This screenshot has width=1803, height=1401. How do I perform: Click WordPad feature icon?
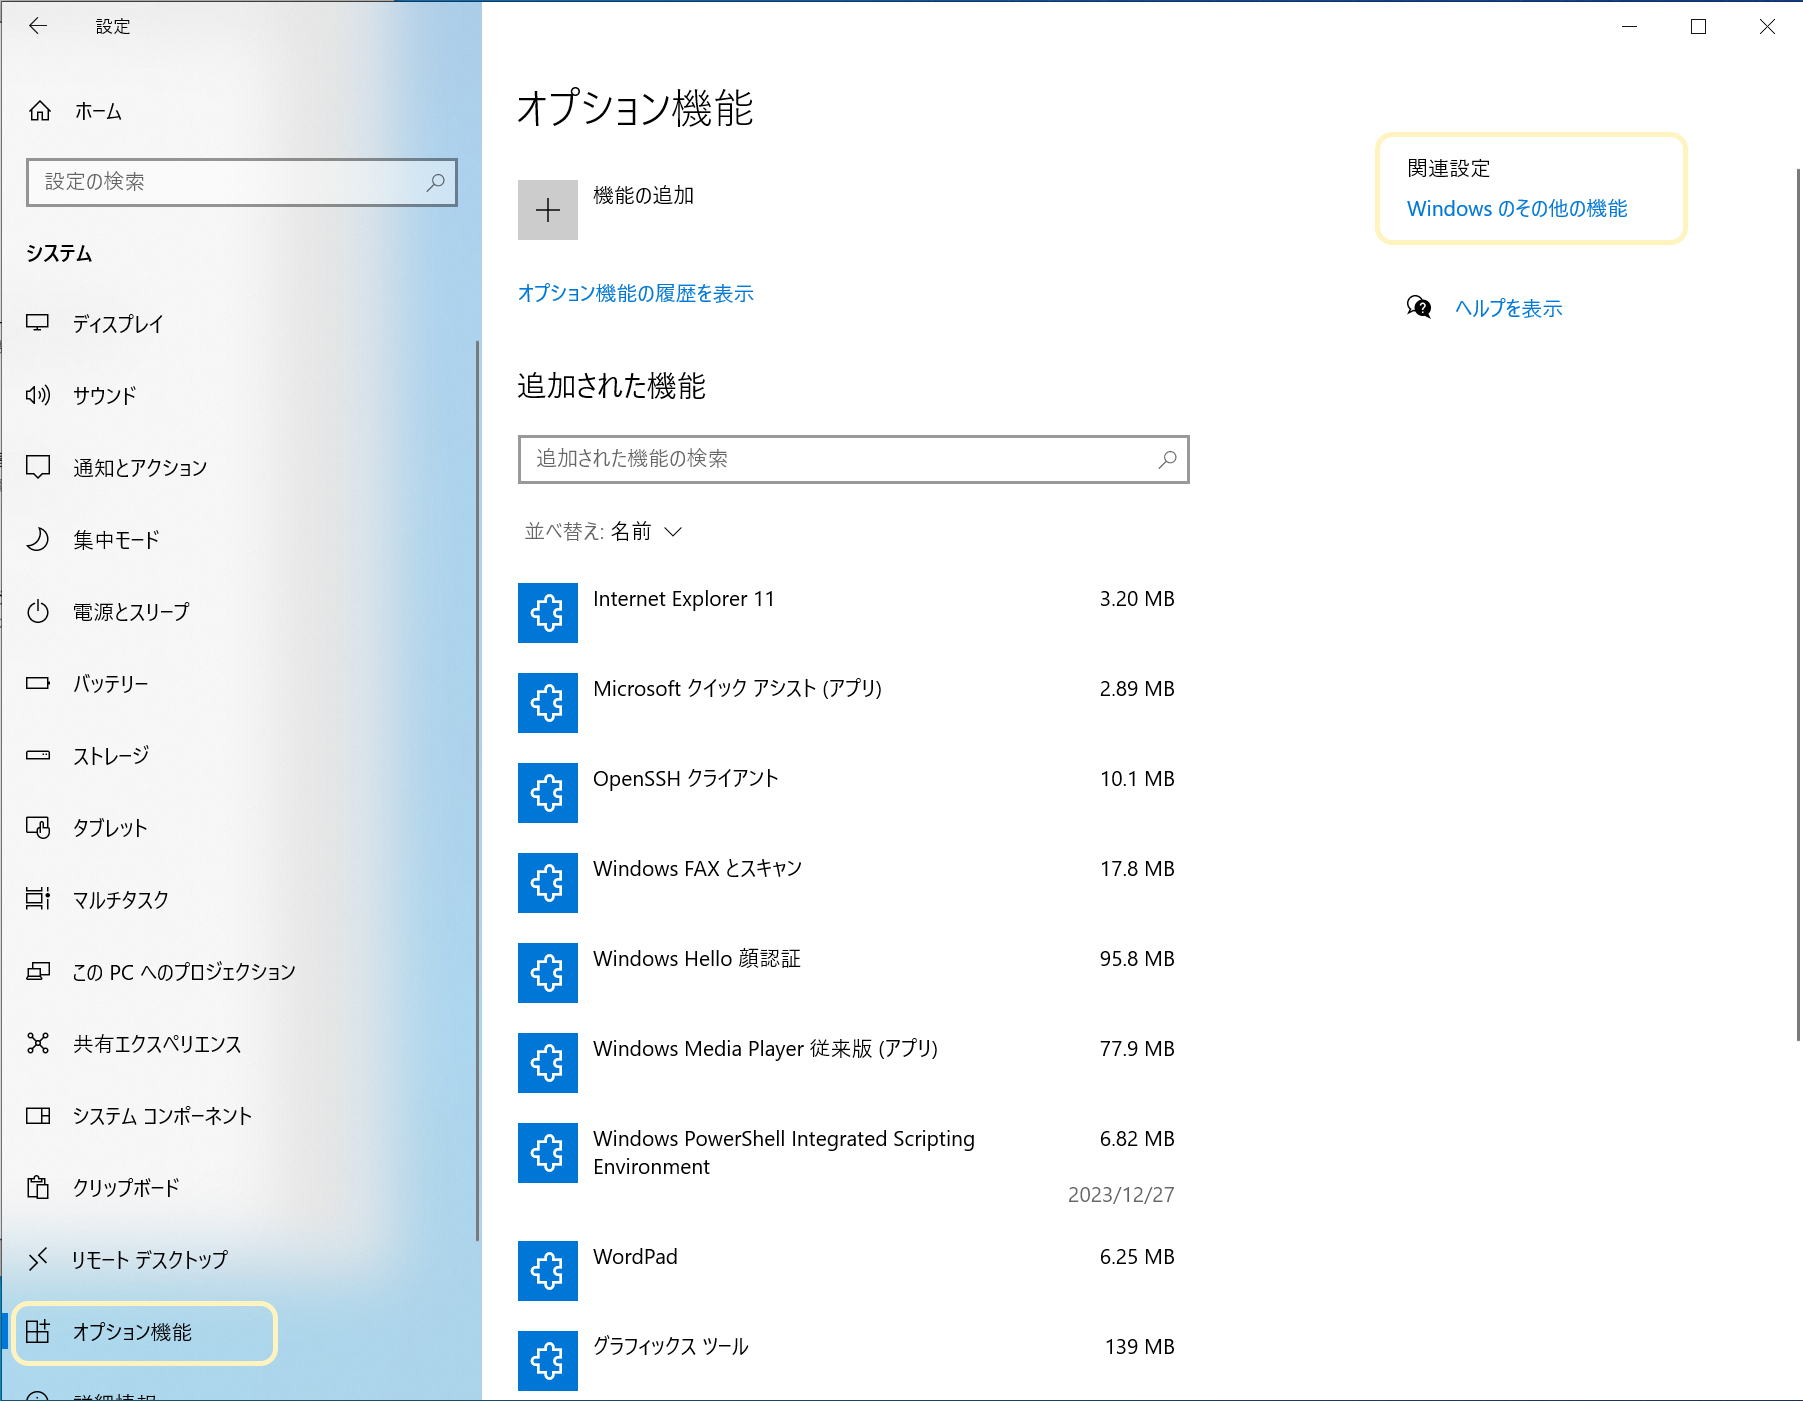548,1271
